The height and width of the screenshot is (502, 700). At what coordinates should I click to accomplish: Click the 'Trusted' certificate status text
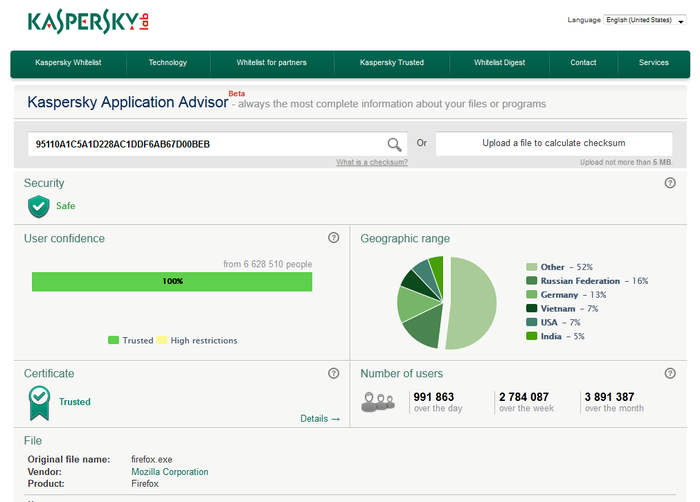click(75, 402)
